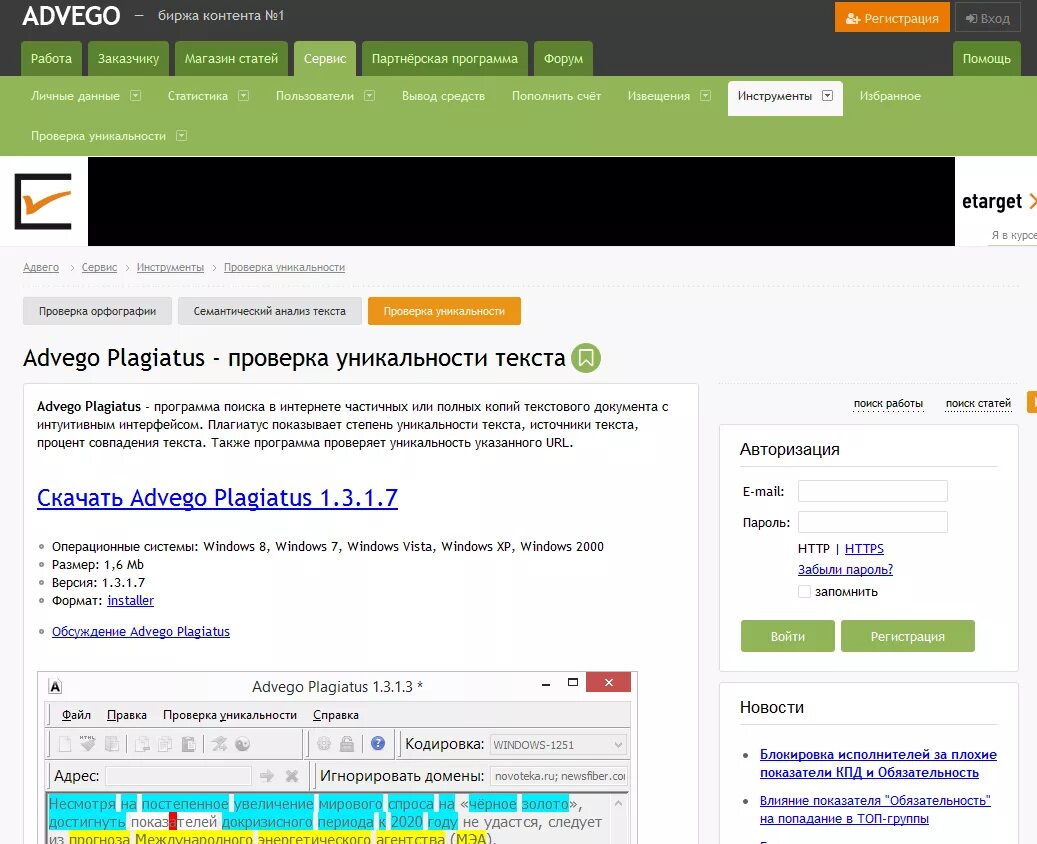Click the поиск работы link
The image size is (1037, 844).
888,403
